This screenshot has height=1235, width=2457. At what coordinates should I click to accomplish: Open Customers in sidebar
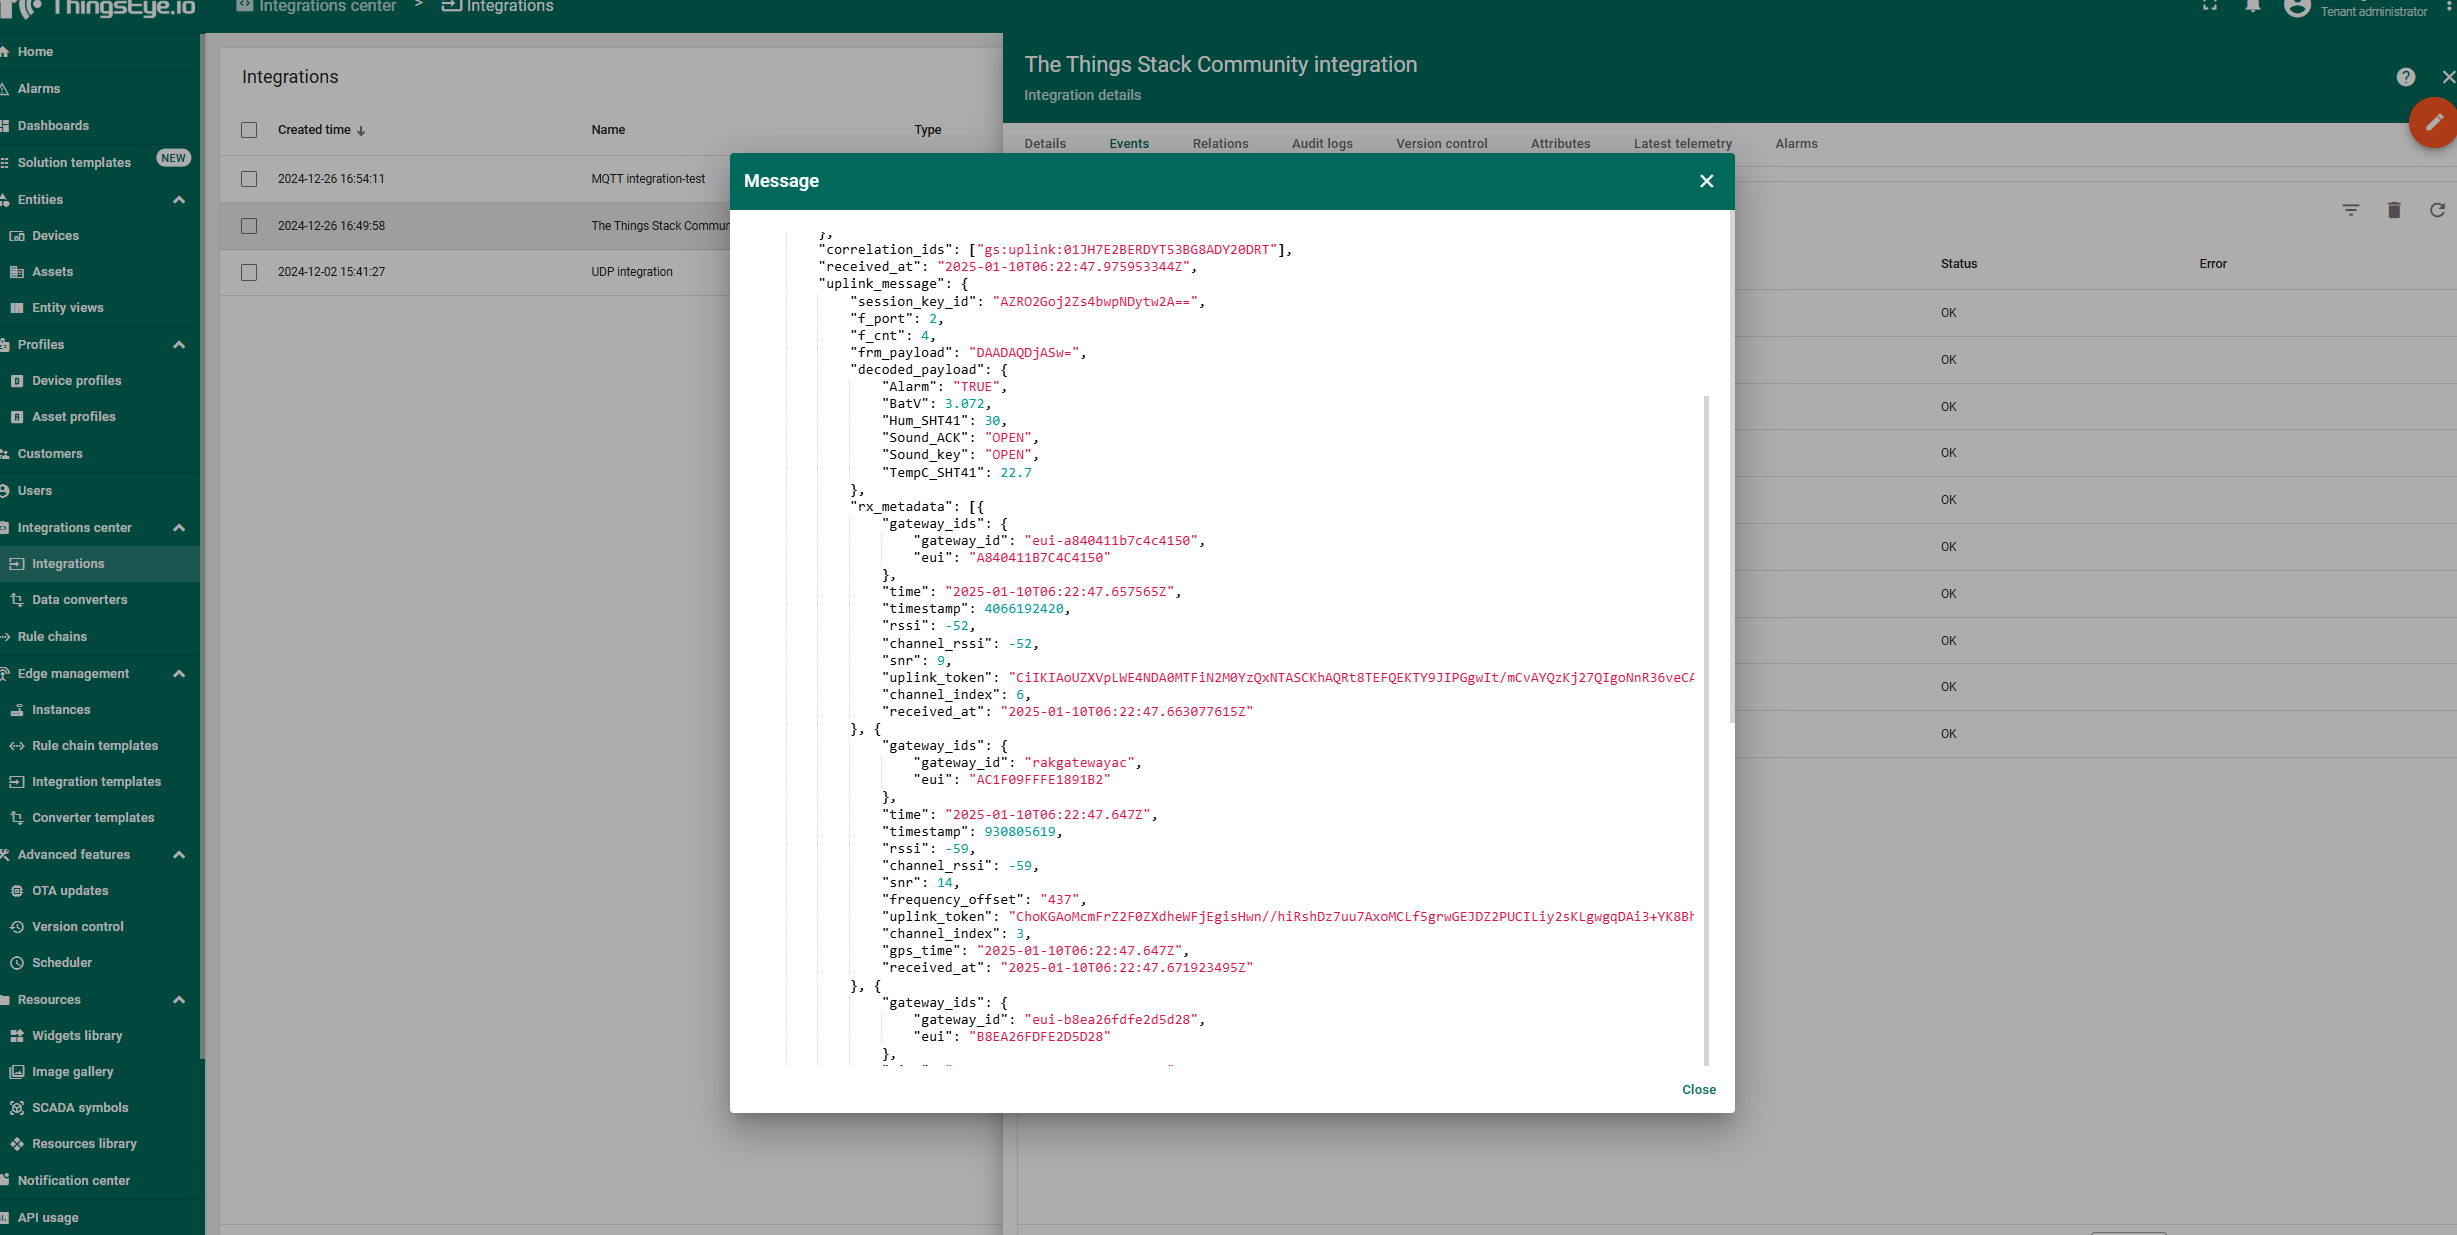tap(50, 454)
